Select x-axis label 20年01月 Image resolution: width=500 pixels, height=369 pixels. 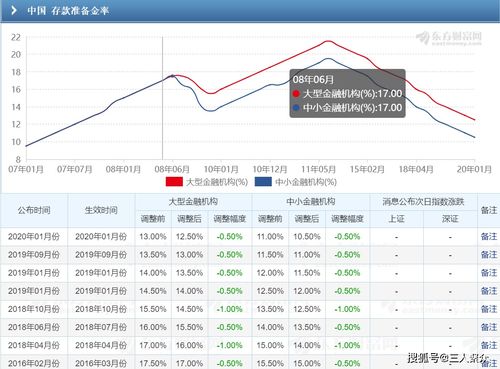tap(474, 169)
